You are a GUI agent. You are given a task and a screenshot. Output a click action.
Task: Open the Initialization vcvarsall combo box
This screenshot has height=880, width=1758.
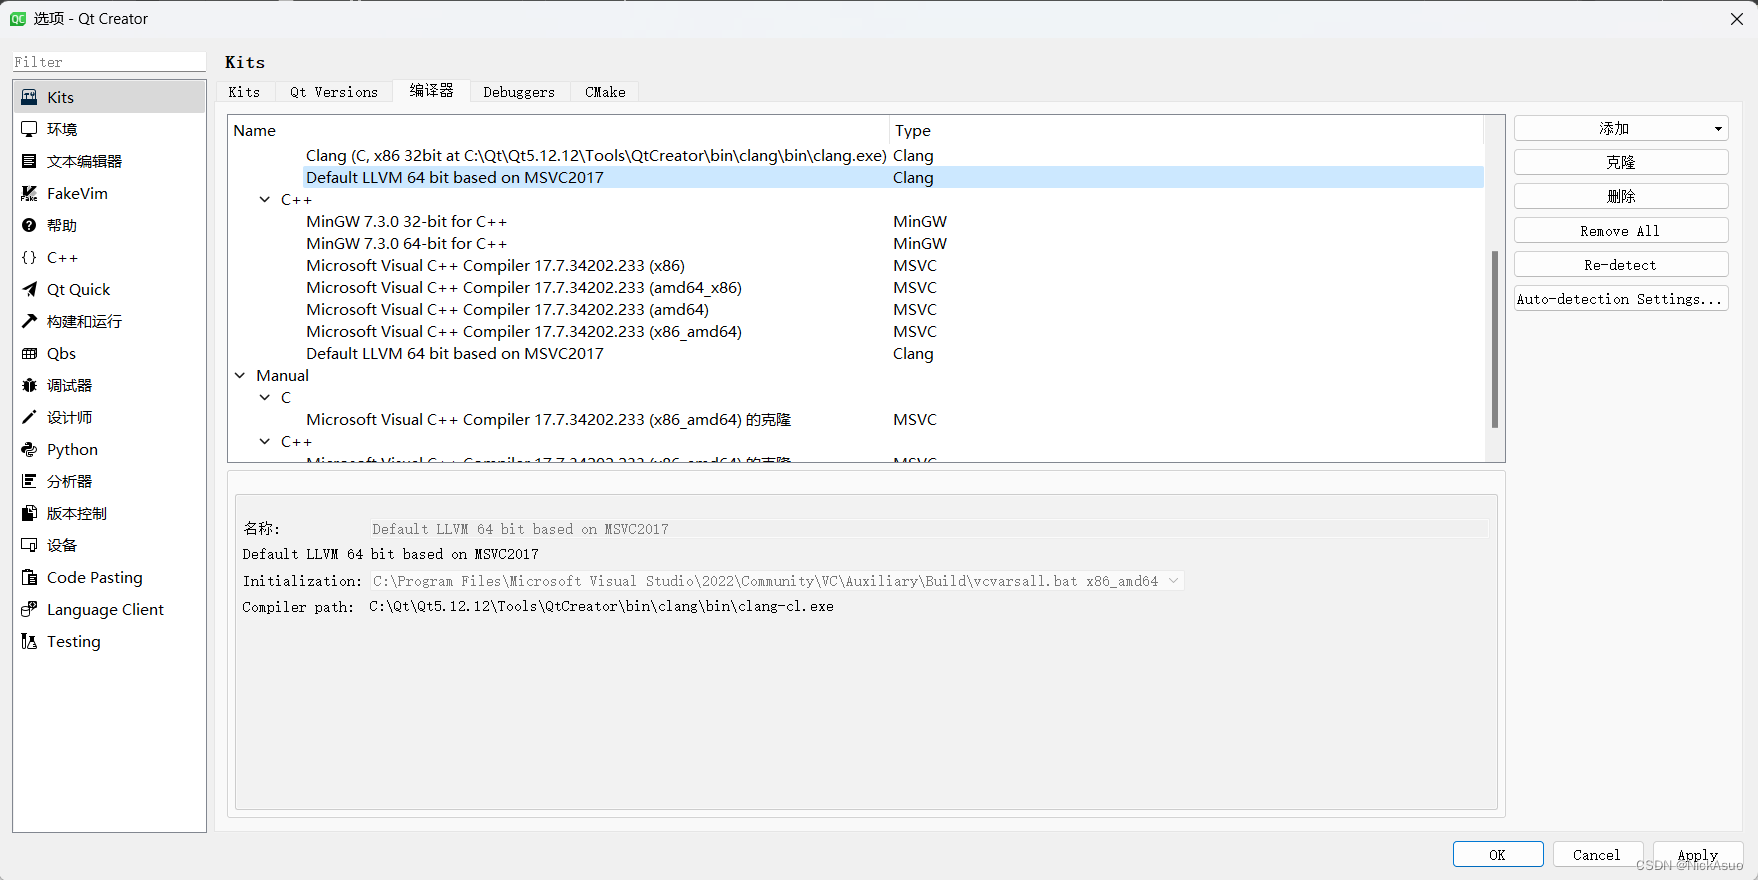777,581
